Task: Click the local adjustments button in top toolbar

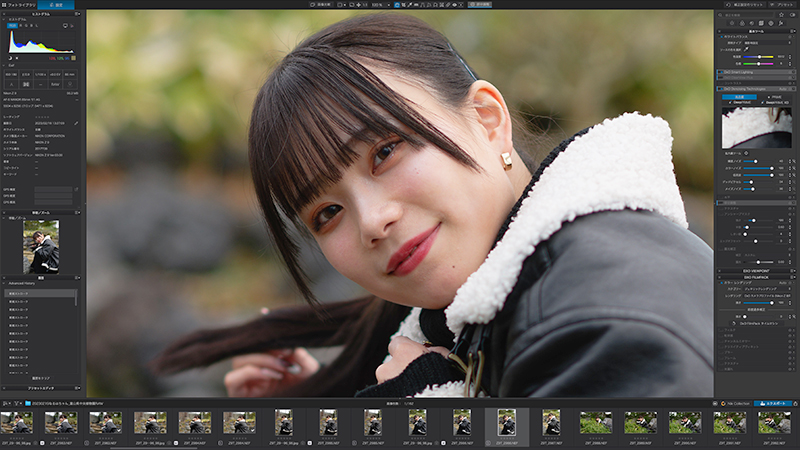Action: (x=480, y=5)
